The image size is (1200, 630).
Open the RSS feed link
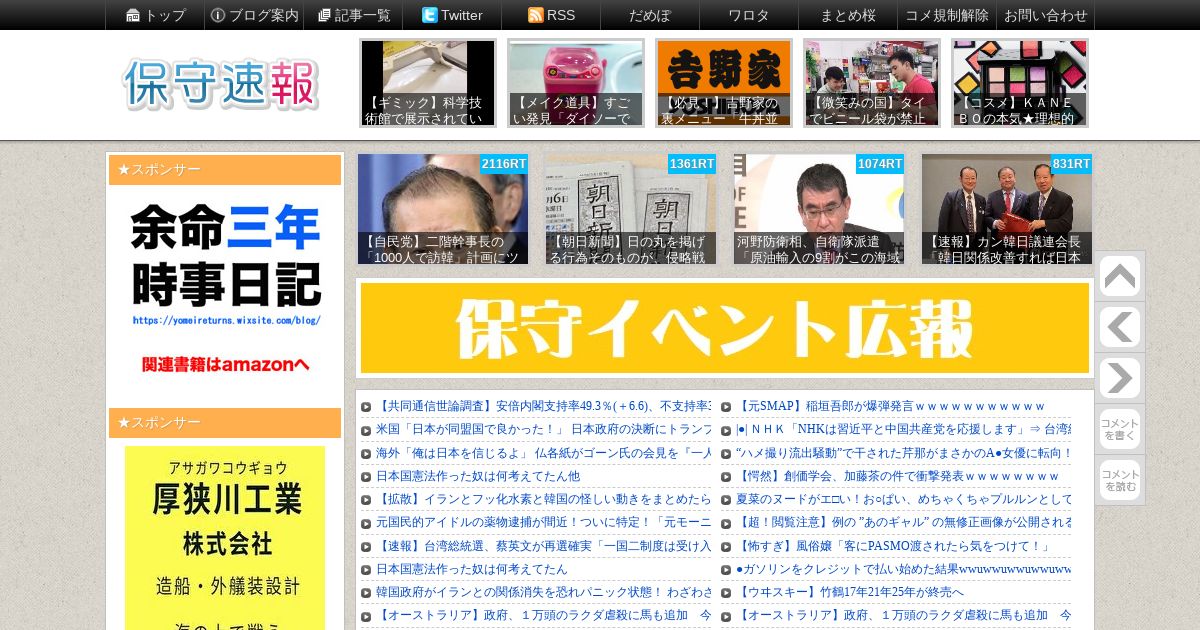551,15
